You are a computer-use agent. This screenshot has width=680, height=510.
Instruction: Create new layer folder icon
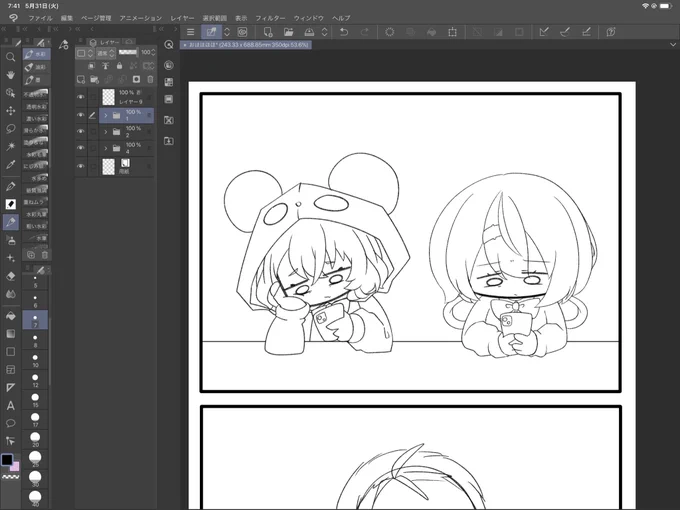(x=95, y=79)
